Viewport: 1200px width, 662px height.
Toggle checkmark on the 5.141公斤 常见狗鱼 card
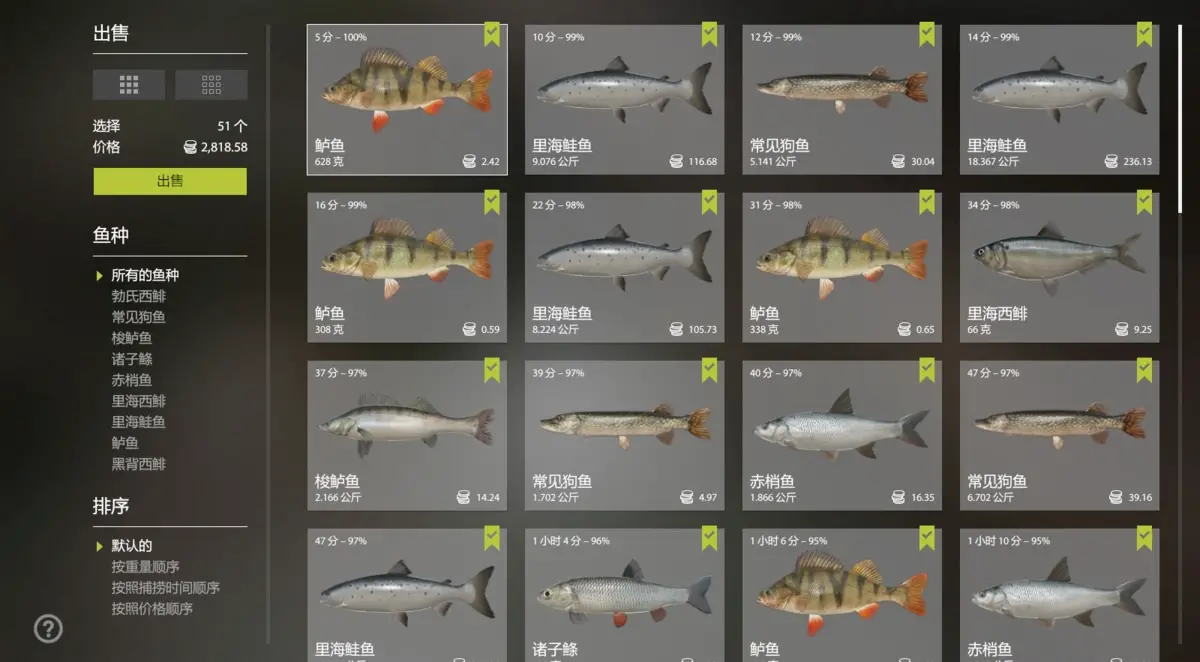point(927,35)
